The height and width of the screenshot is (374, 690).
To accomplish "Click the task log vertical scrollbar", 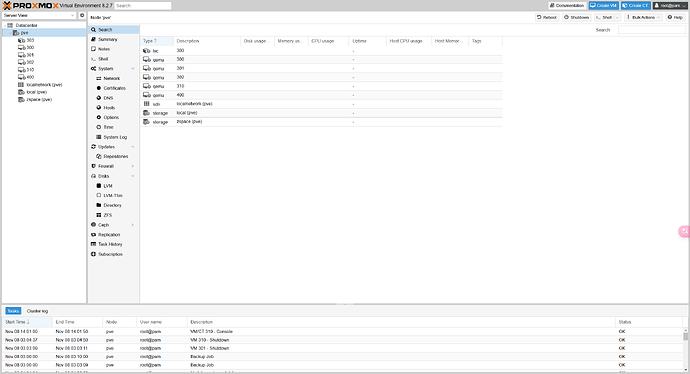I will tap(686, 336).
